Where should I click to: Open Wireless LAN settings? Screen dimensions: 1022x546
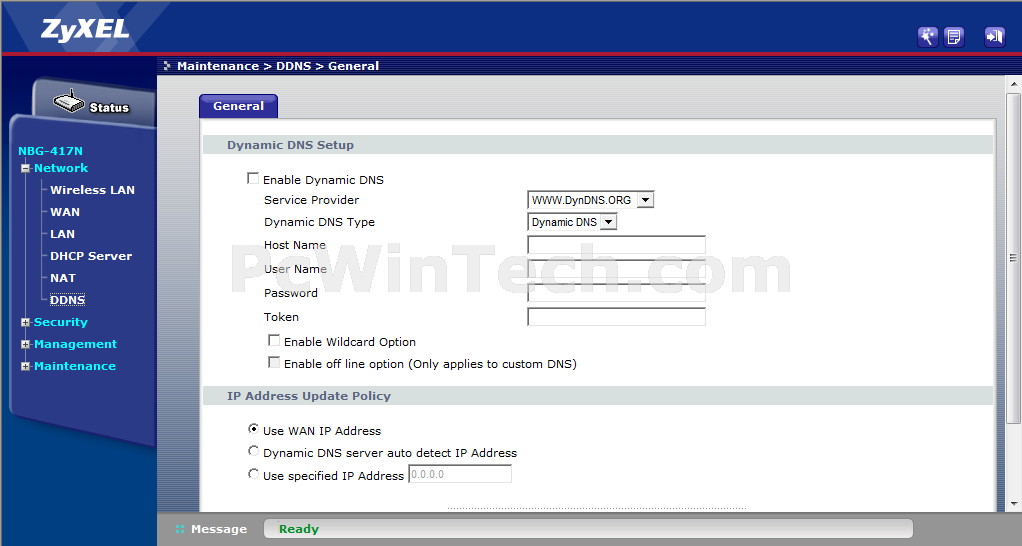93,190
